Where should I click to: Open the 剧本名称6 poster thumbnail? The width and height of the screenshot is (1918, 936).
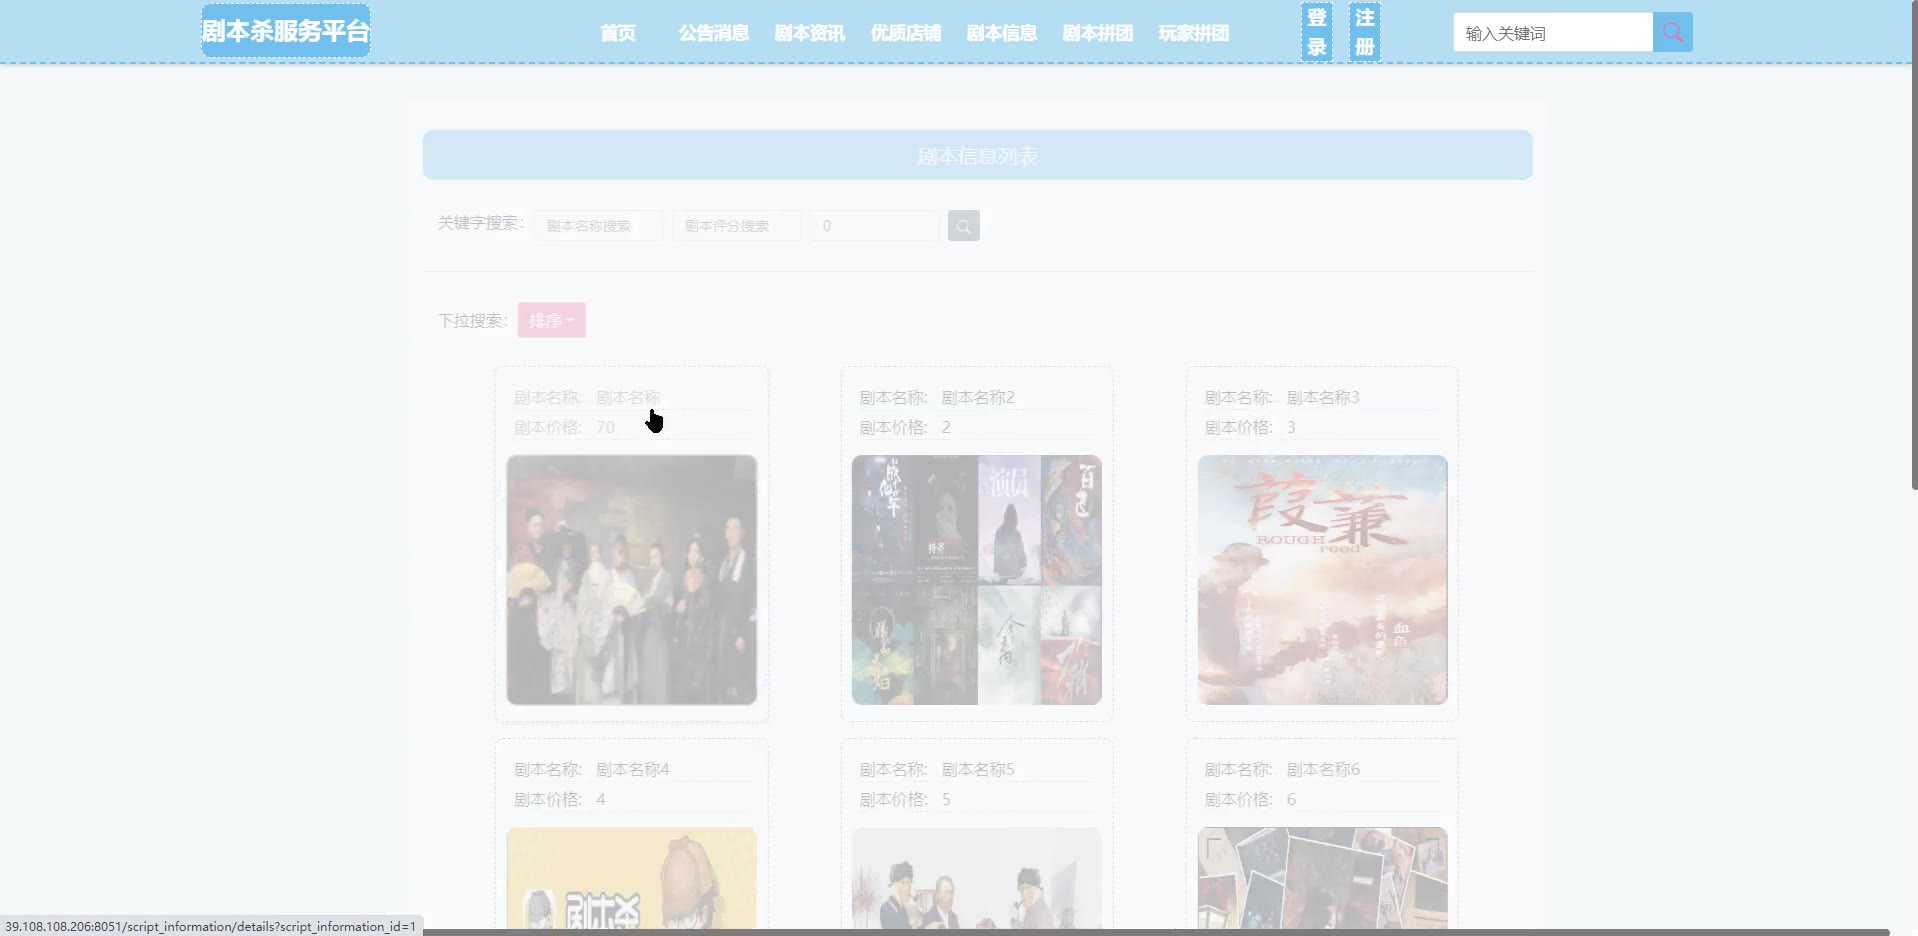click(x=1322, y=878)
